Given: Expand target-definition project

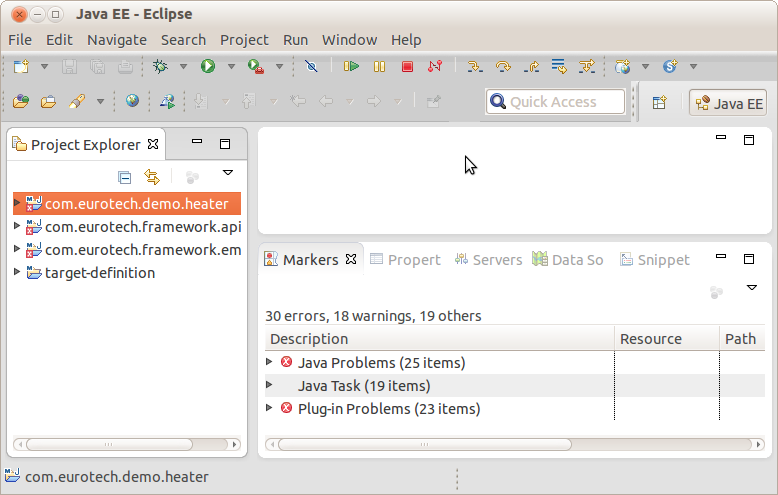Looking at the screenshot, I should point(17,271).
